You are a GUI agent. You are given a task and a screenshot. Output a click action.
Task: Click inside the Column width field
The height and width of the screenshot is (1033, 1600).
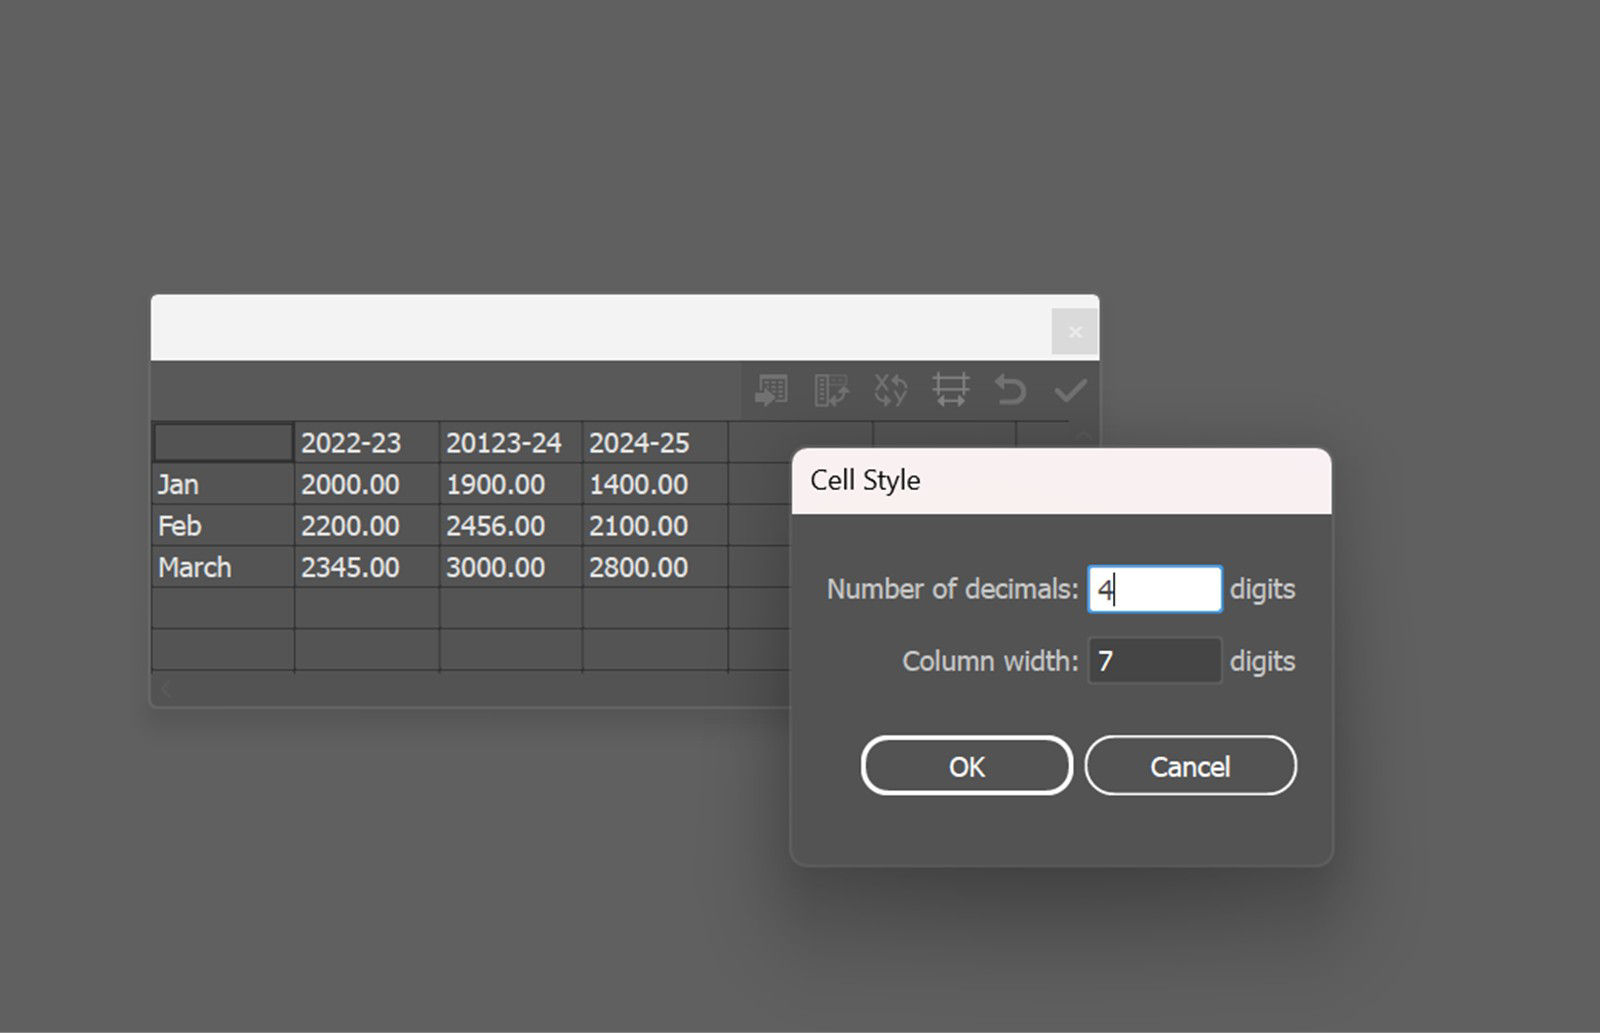pos(1154,661)
